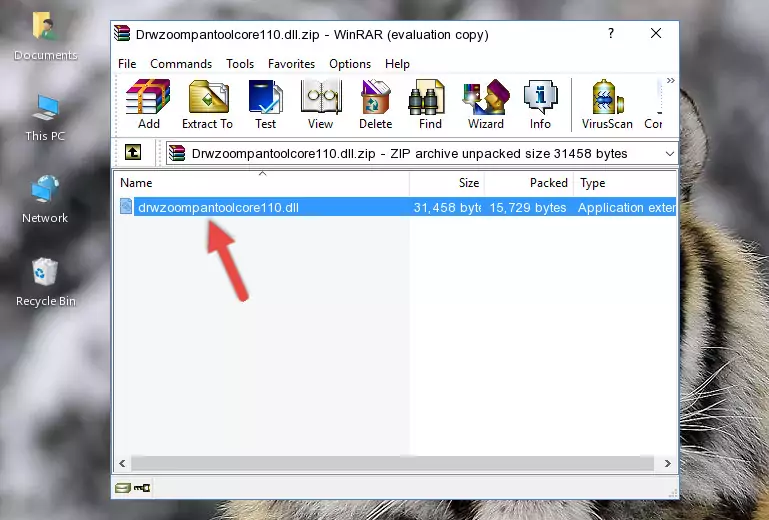
Task: Start the VirusScan tool
Action: 607,104
